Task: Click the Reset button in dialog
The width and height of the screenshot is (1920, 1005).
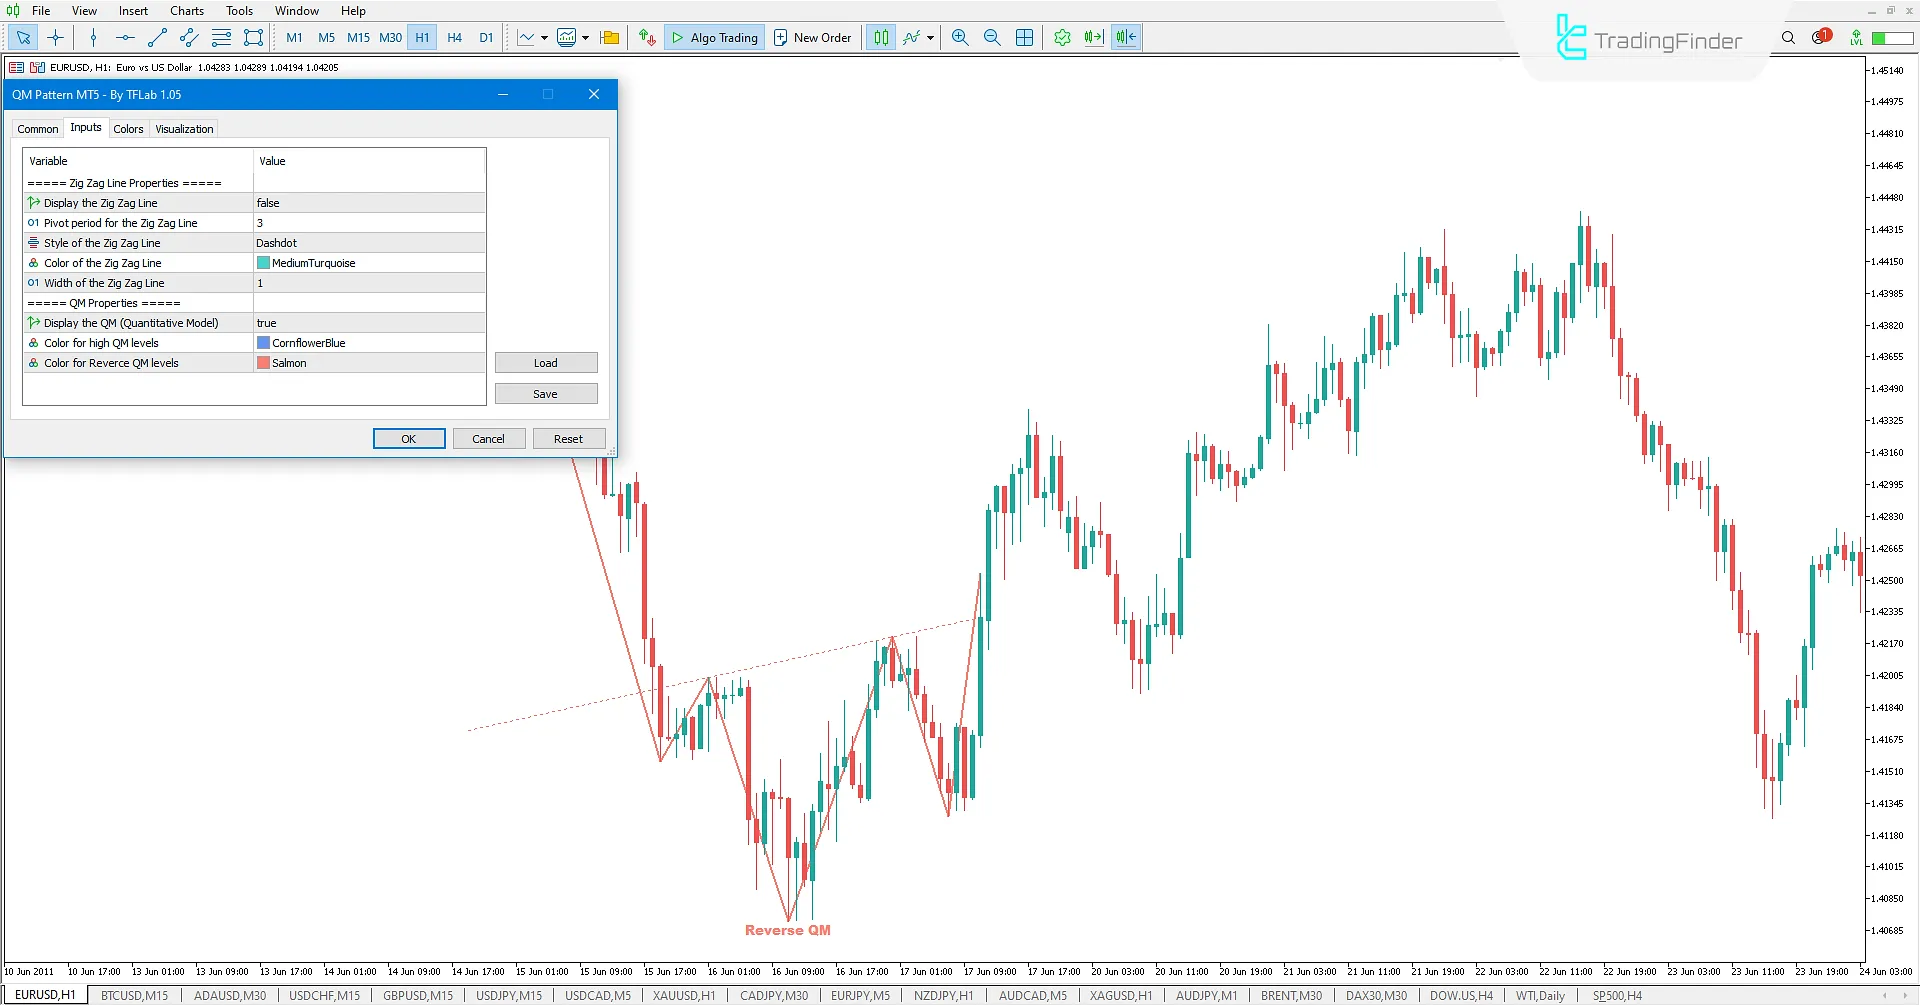Action: click(568, 439)
